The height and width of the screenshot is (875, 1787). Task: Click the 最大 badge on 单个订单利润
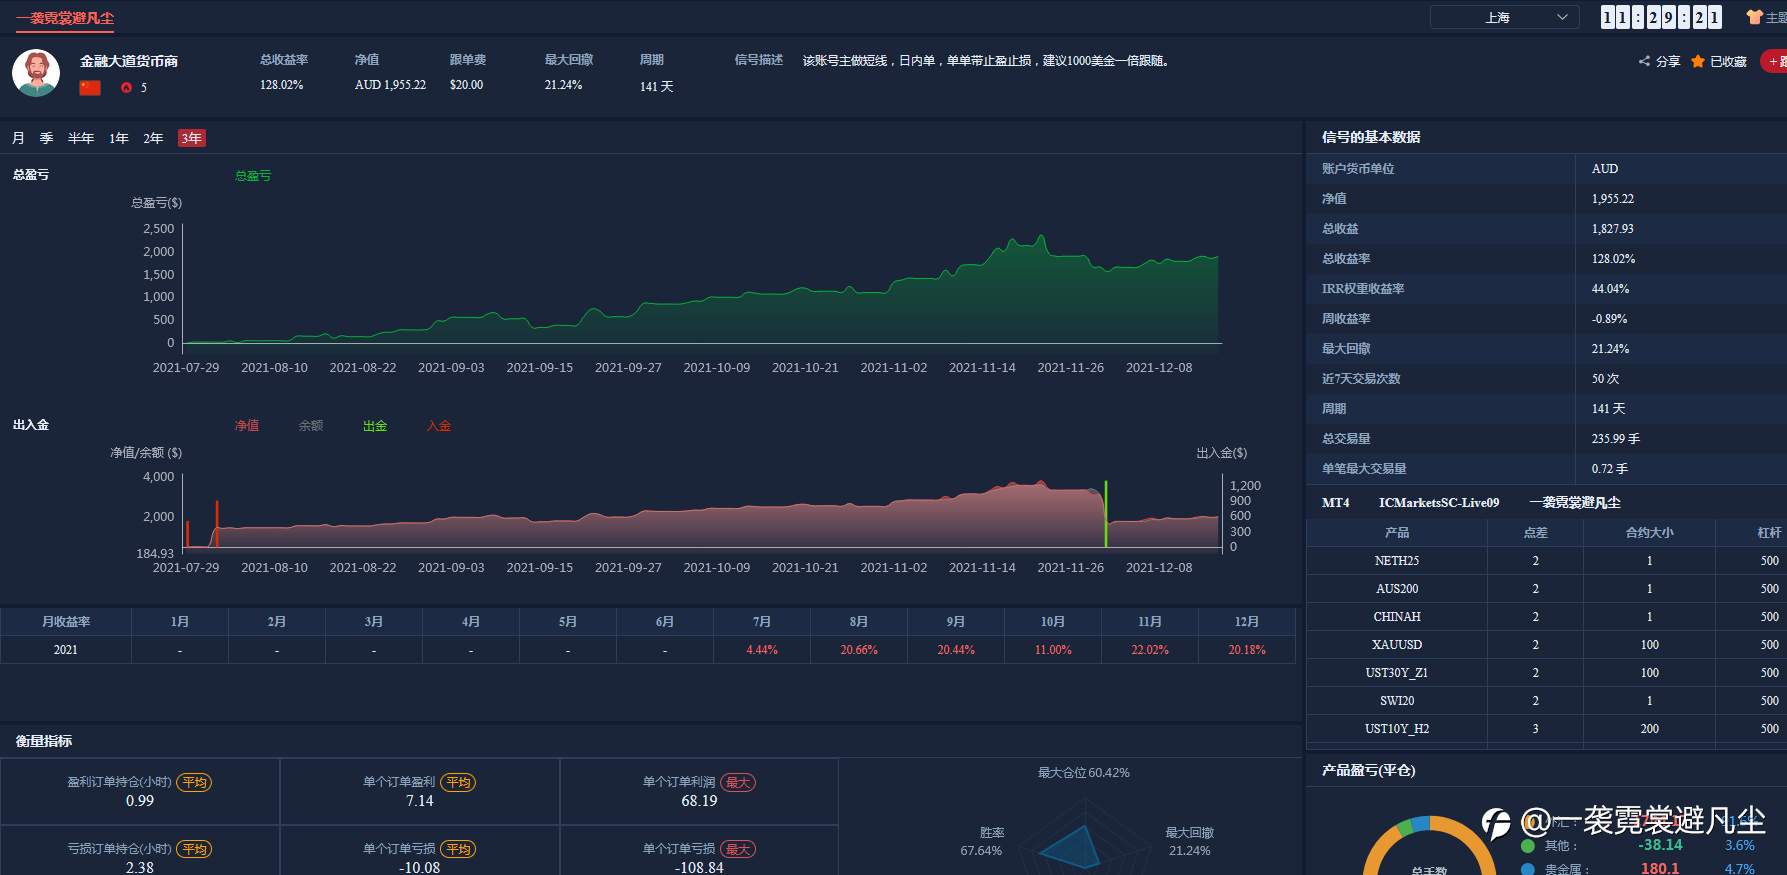coord(738,782)
